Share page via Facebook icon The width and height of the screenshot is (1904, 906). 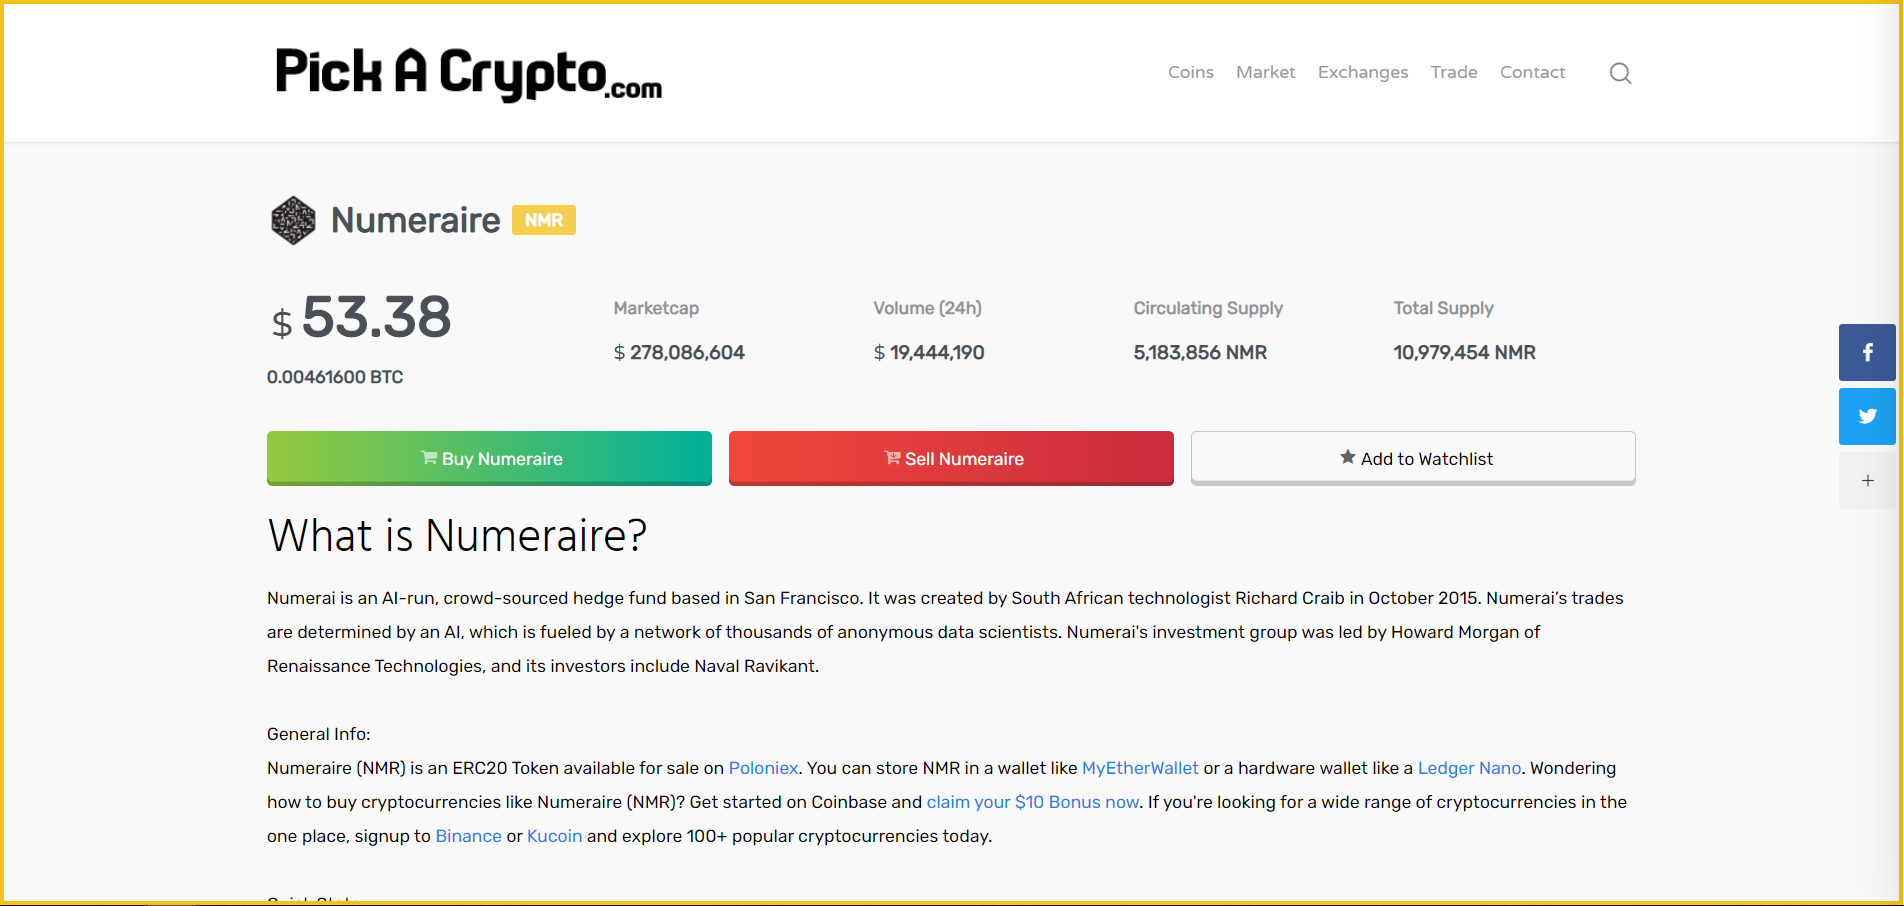[1867, 352]
